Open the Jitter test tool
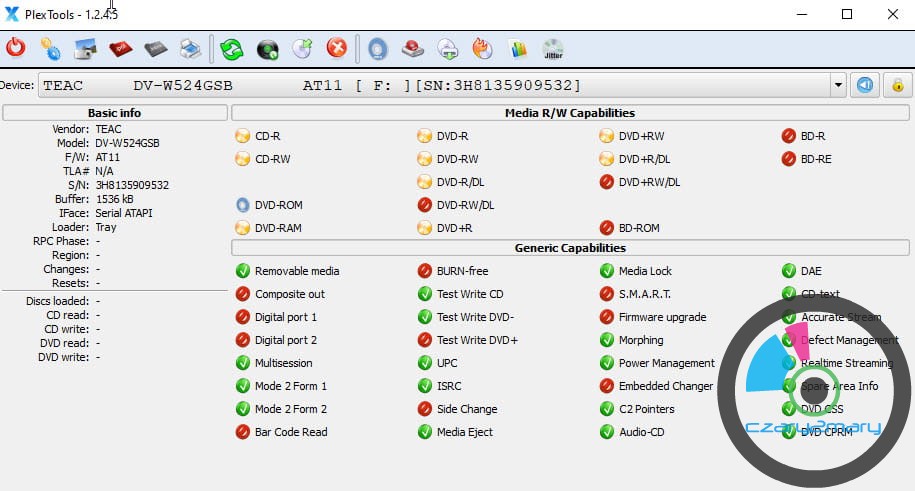The width and height of the screenshot is (915, 491). click(552, 48)
